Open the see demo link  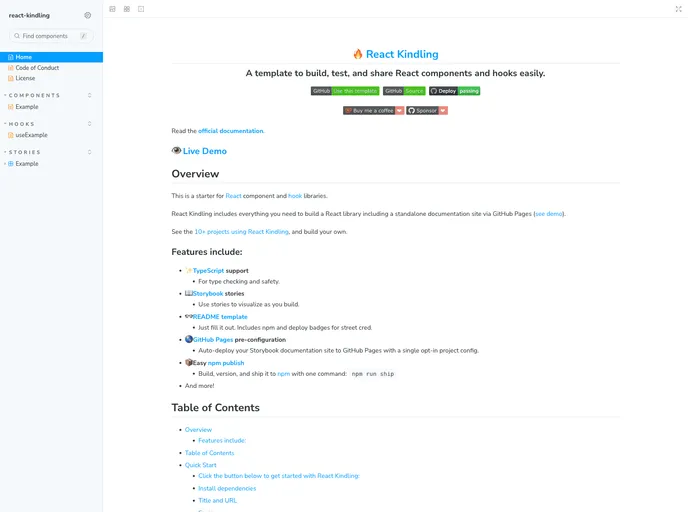point(549,214)
